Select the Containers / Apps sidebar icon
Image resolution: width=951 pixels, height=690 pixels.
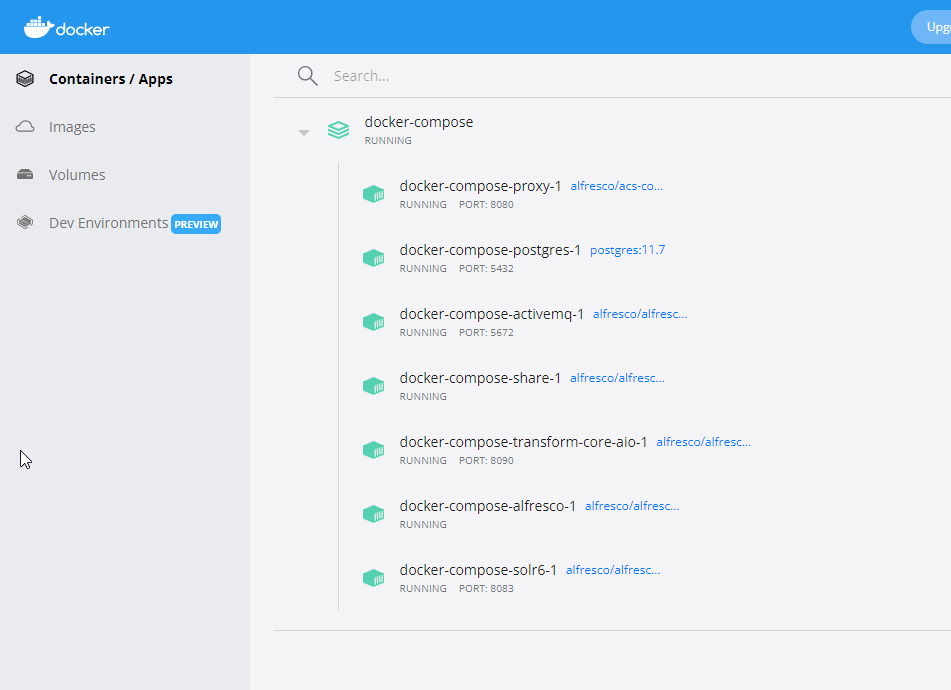(24, 78)
